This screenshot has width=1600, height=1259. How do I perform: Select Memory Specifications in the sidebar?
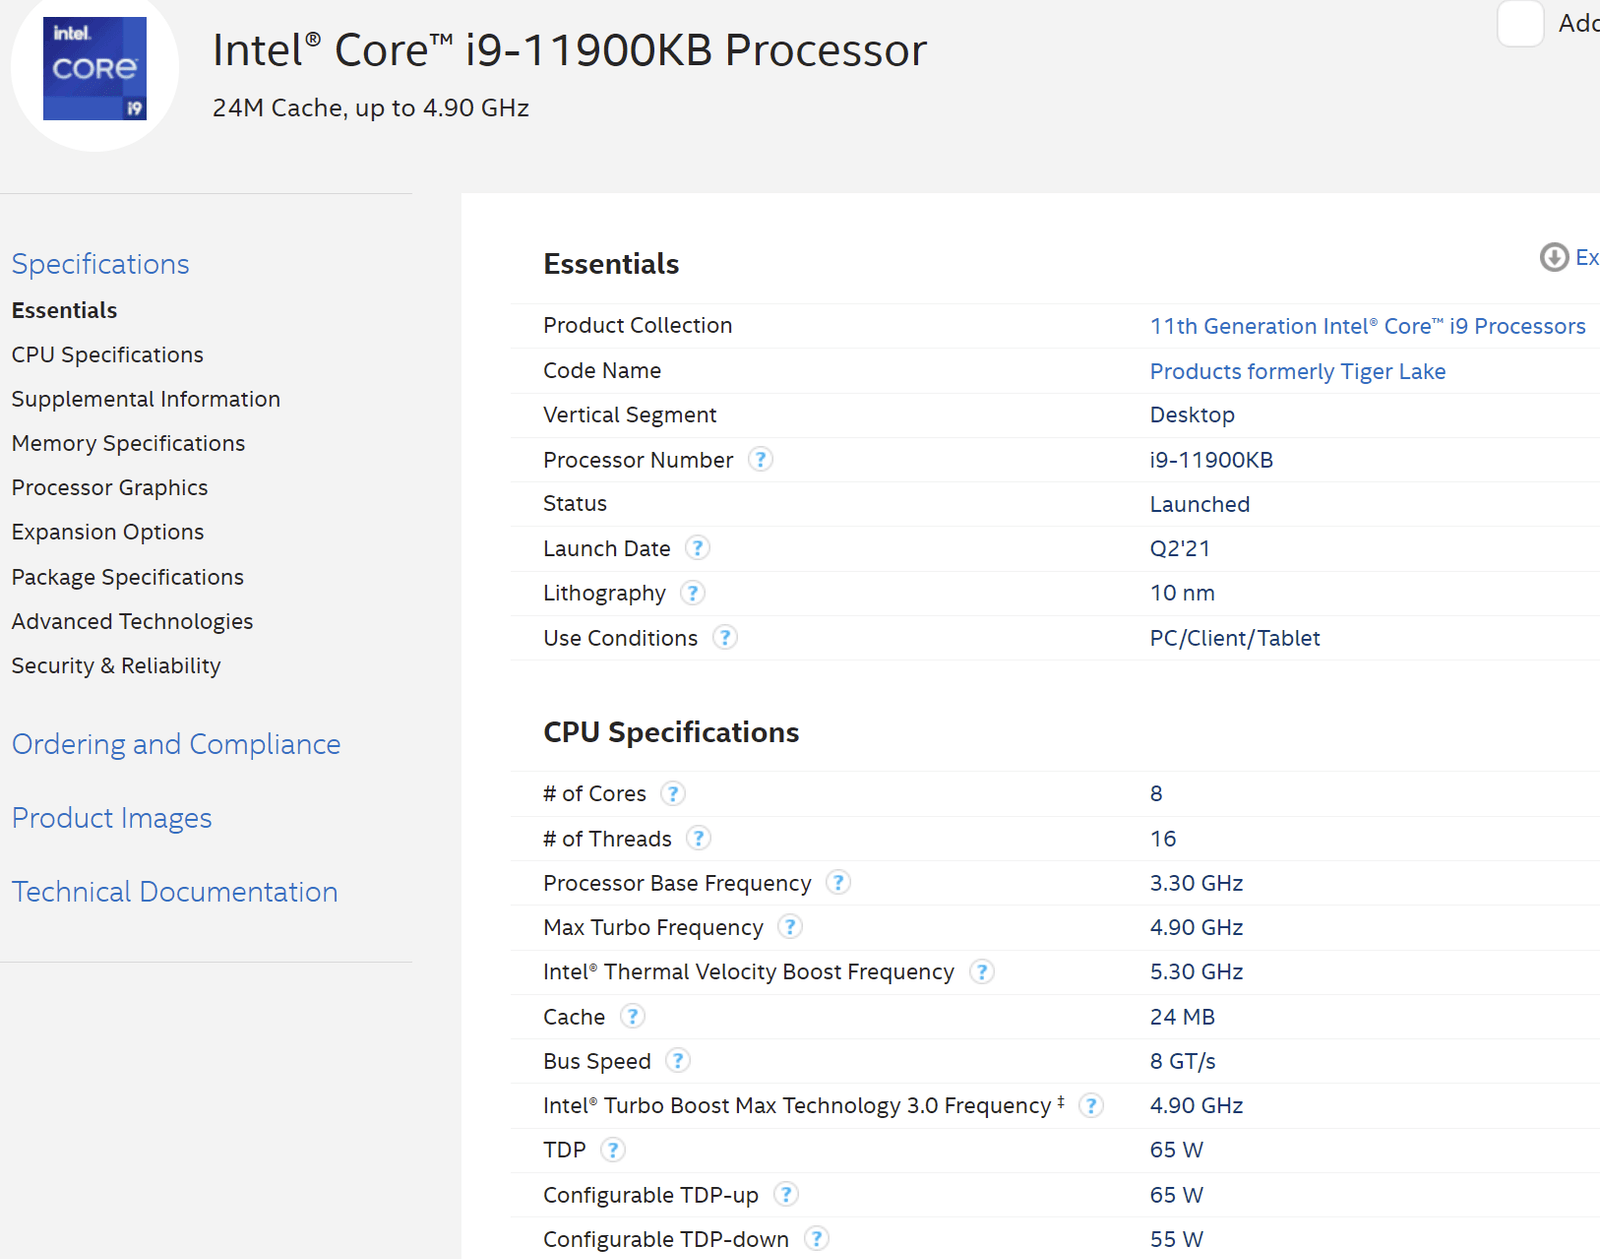click(128, 443)
